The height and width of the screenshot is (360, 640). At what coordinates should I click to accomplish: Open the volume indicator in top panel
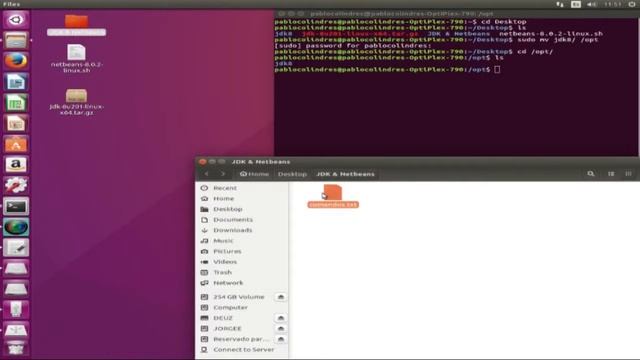(x=591, y=4)
